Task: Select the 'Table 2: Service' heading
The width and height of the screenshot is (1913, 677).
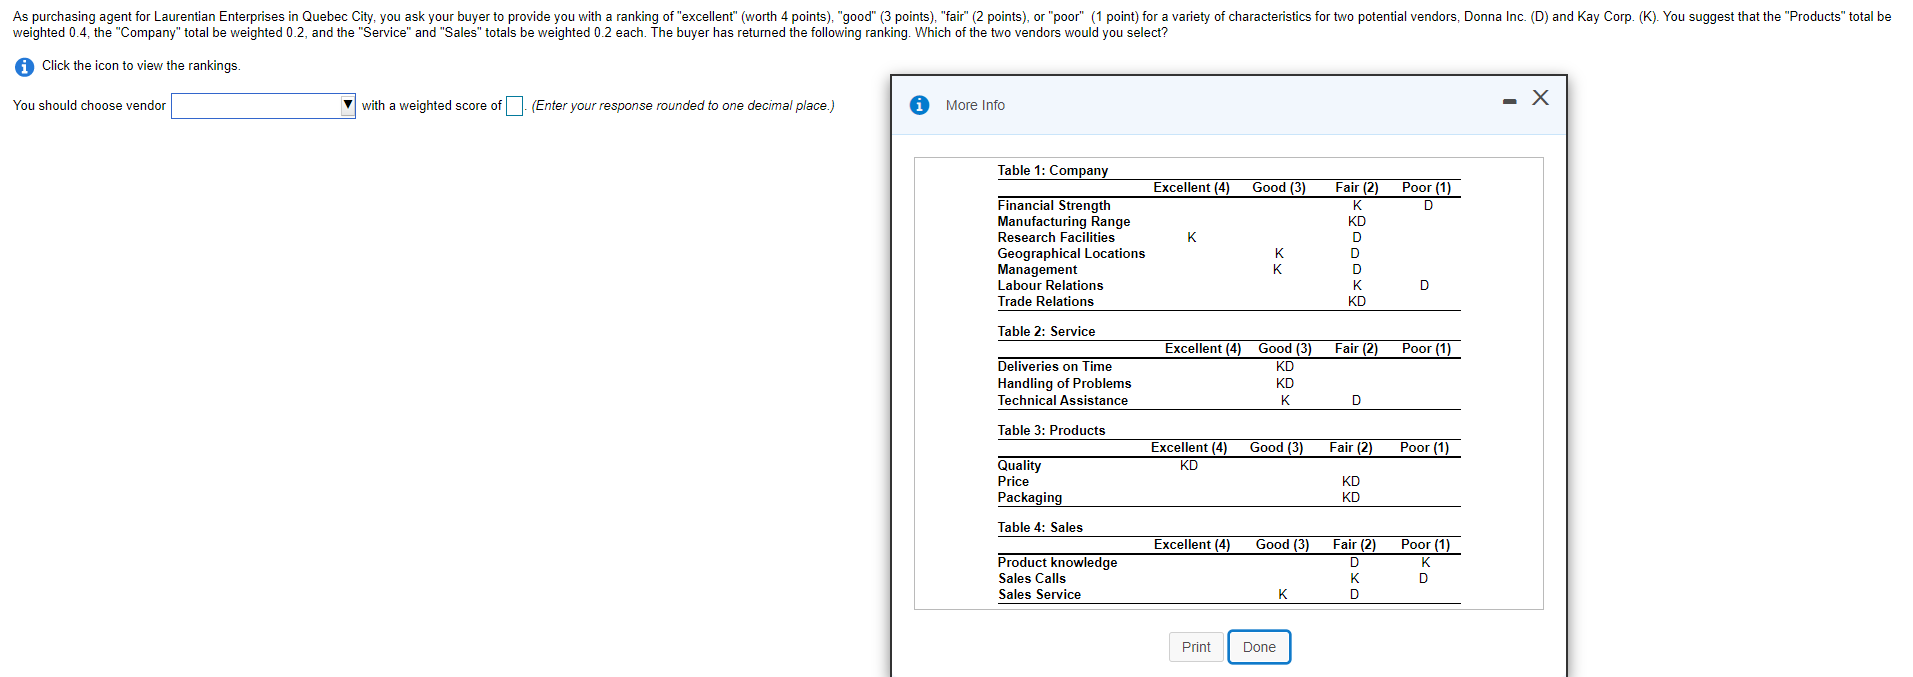Action: (x=1046, y=332)
